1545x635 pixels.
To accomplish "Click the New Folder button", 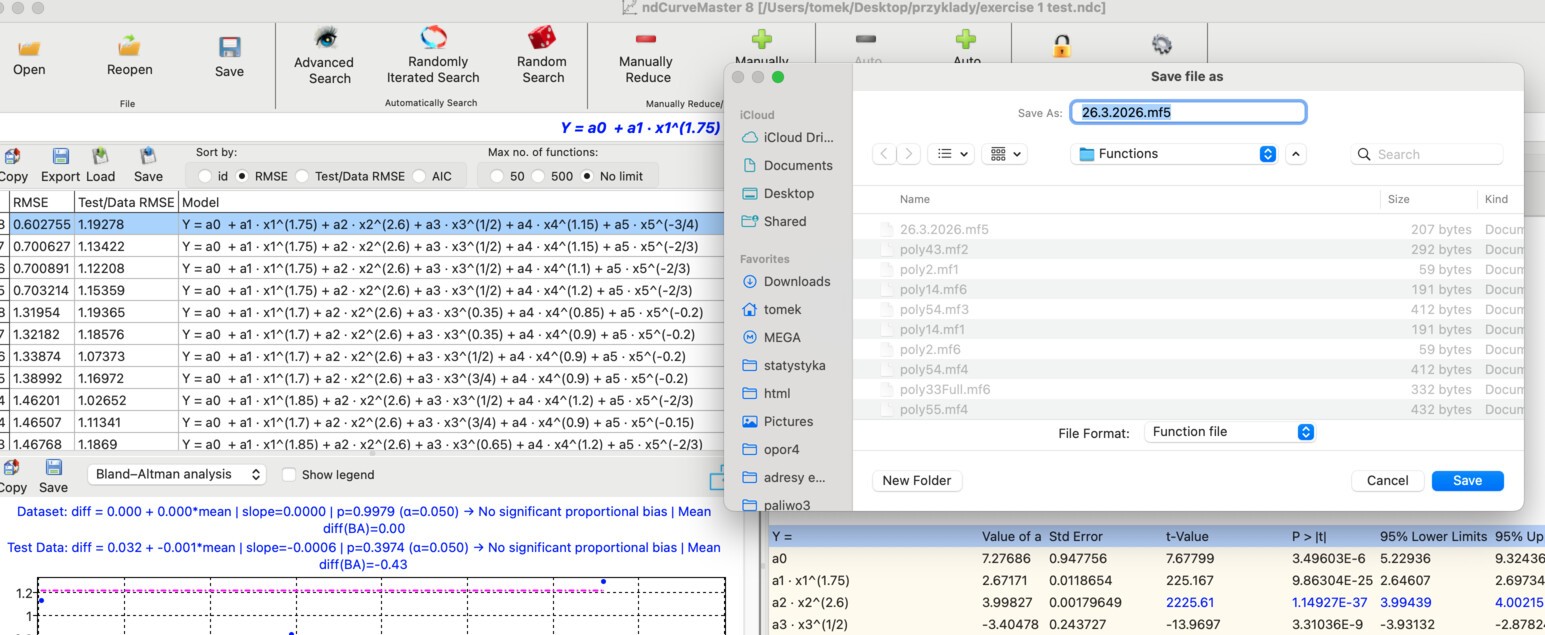I will tap(916, 480).
